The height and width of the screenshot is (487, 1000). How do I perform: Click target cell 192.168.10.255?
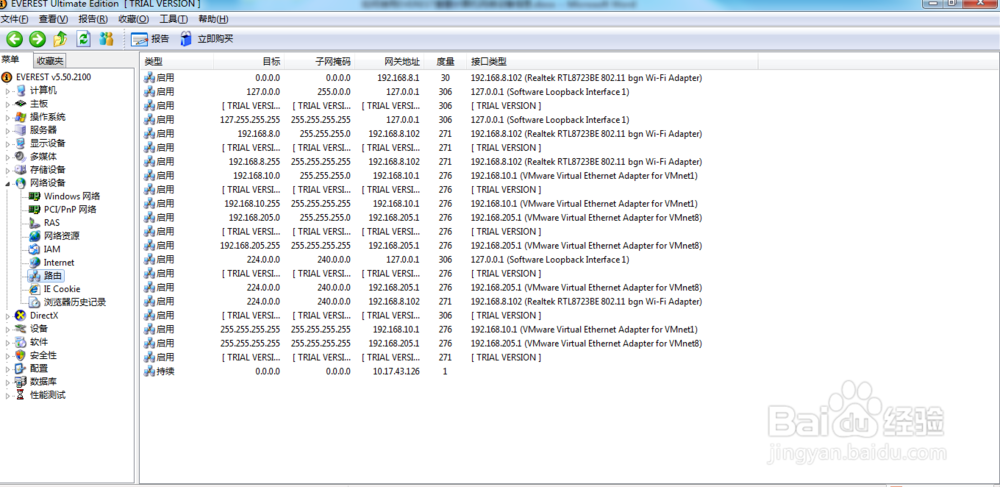point(252,203)
